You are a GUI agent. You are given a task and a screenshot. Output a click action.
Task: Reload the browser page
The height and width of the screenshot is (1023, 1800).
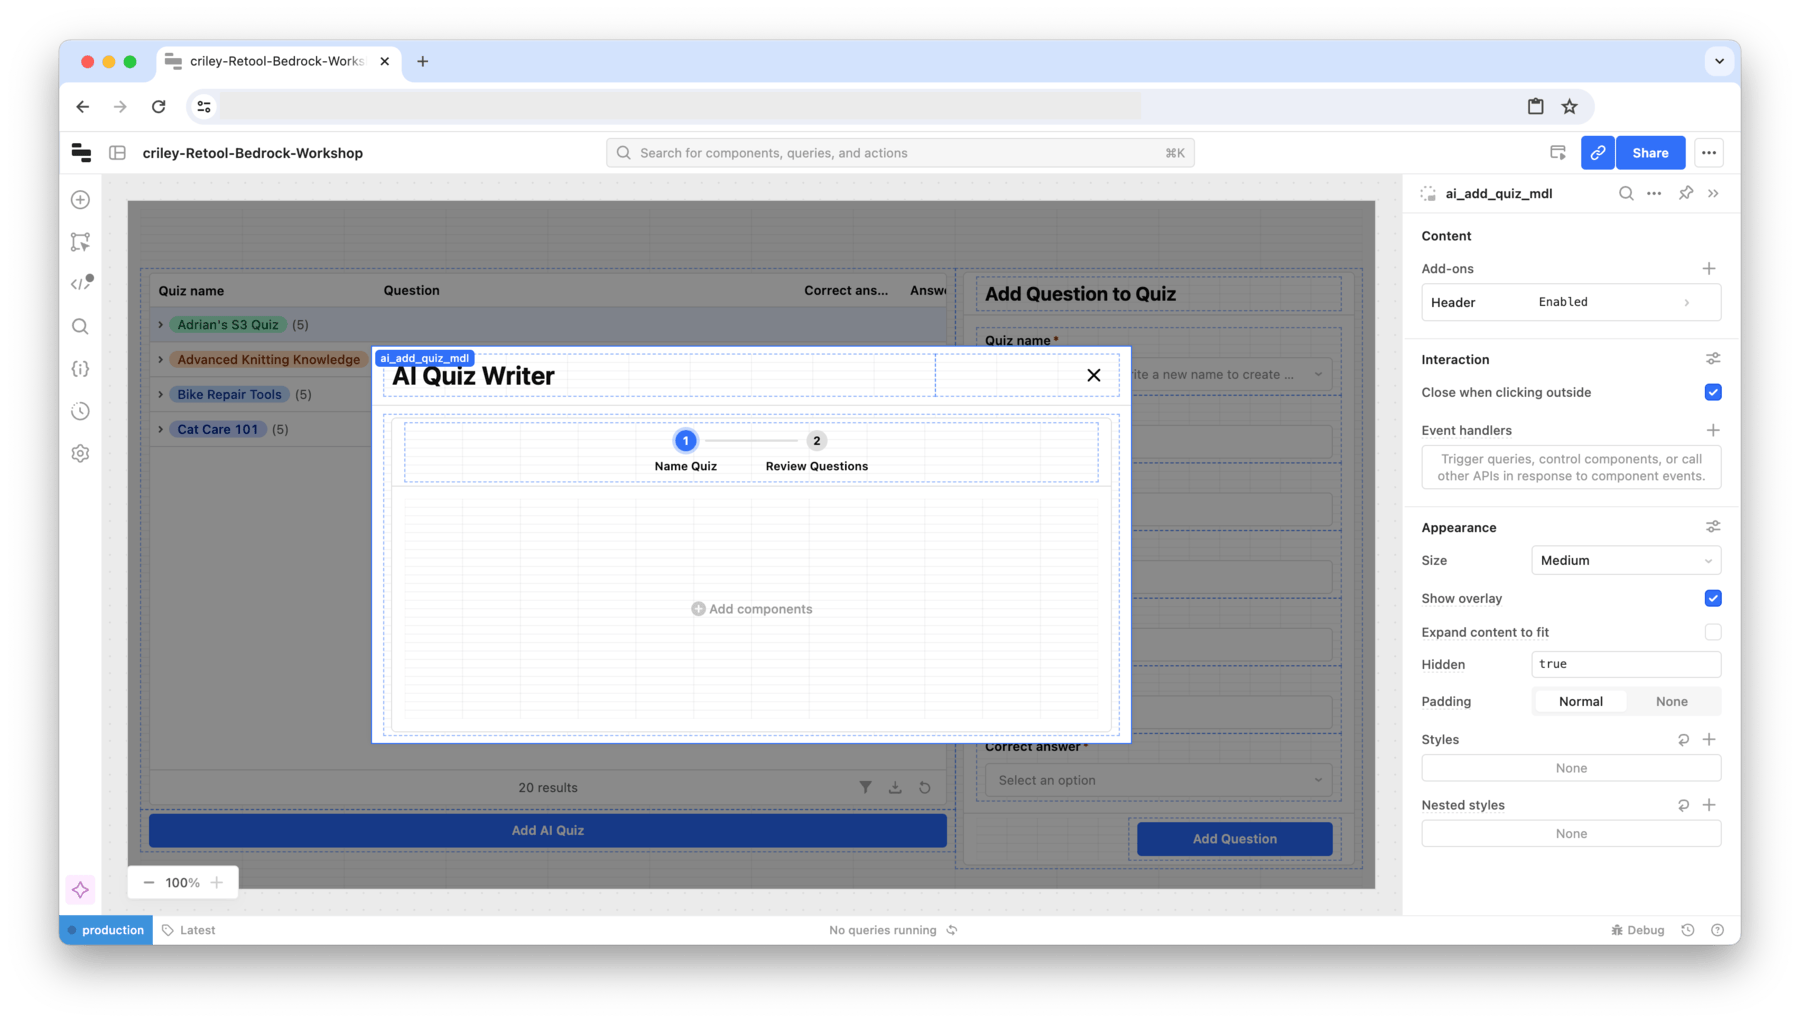pos(159,106)
